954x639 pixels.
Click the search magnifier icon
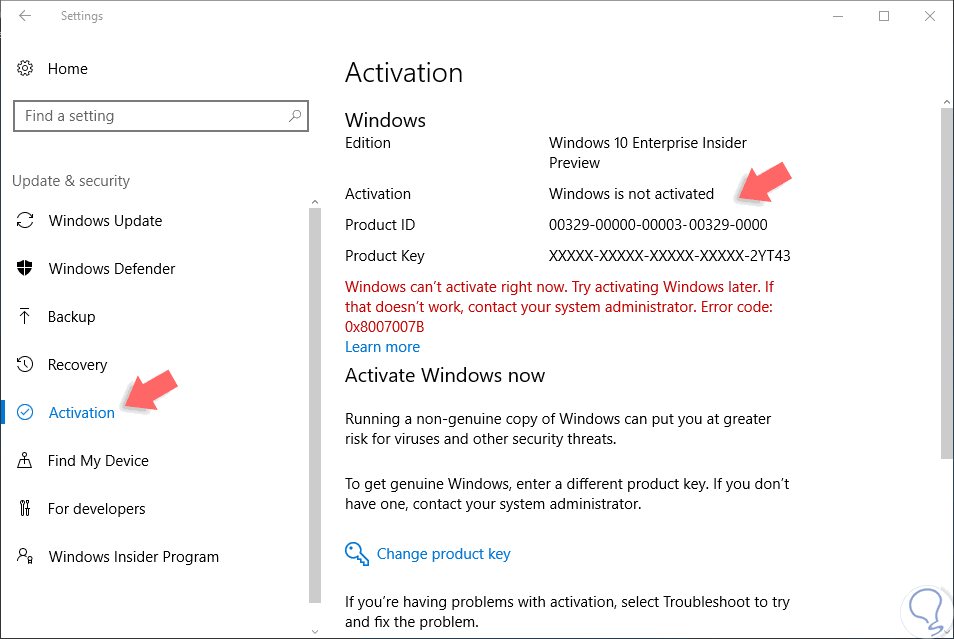[295, 116]
